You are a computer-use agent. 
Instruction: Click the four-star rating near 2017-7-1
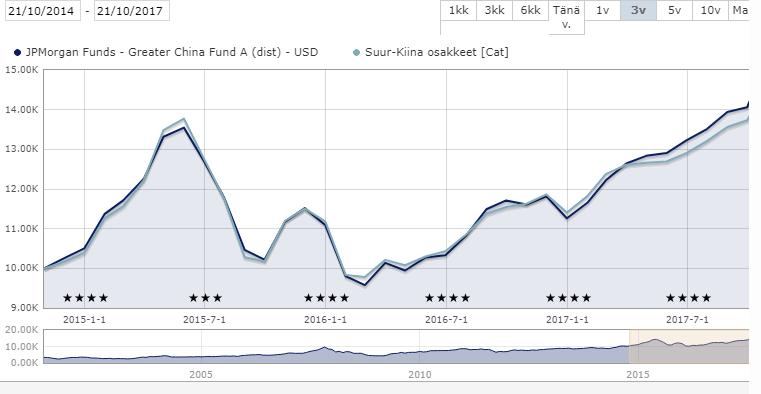point(688,298)
